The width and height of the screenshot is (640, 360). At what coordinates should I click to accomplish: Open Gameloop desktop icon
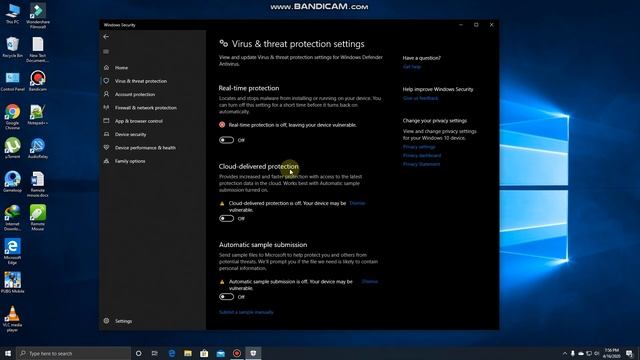12,182
